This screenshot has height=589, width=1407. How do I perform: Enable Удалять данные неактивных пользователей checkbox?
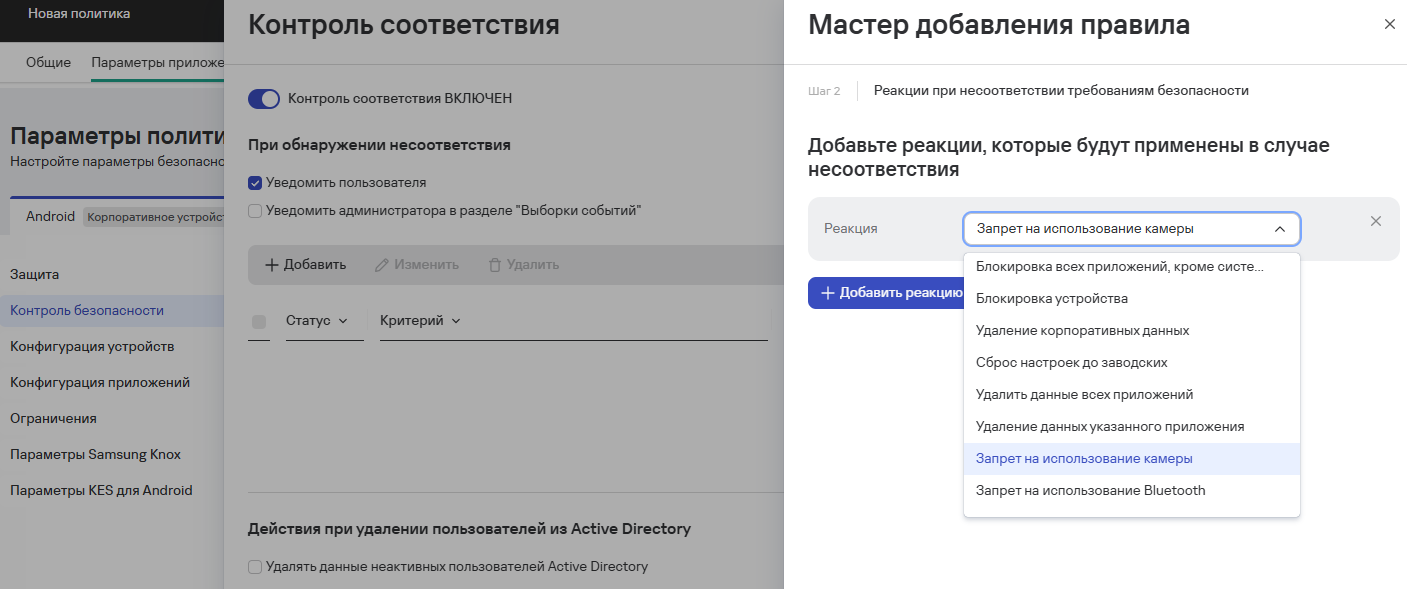[x=255, y=567]
